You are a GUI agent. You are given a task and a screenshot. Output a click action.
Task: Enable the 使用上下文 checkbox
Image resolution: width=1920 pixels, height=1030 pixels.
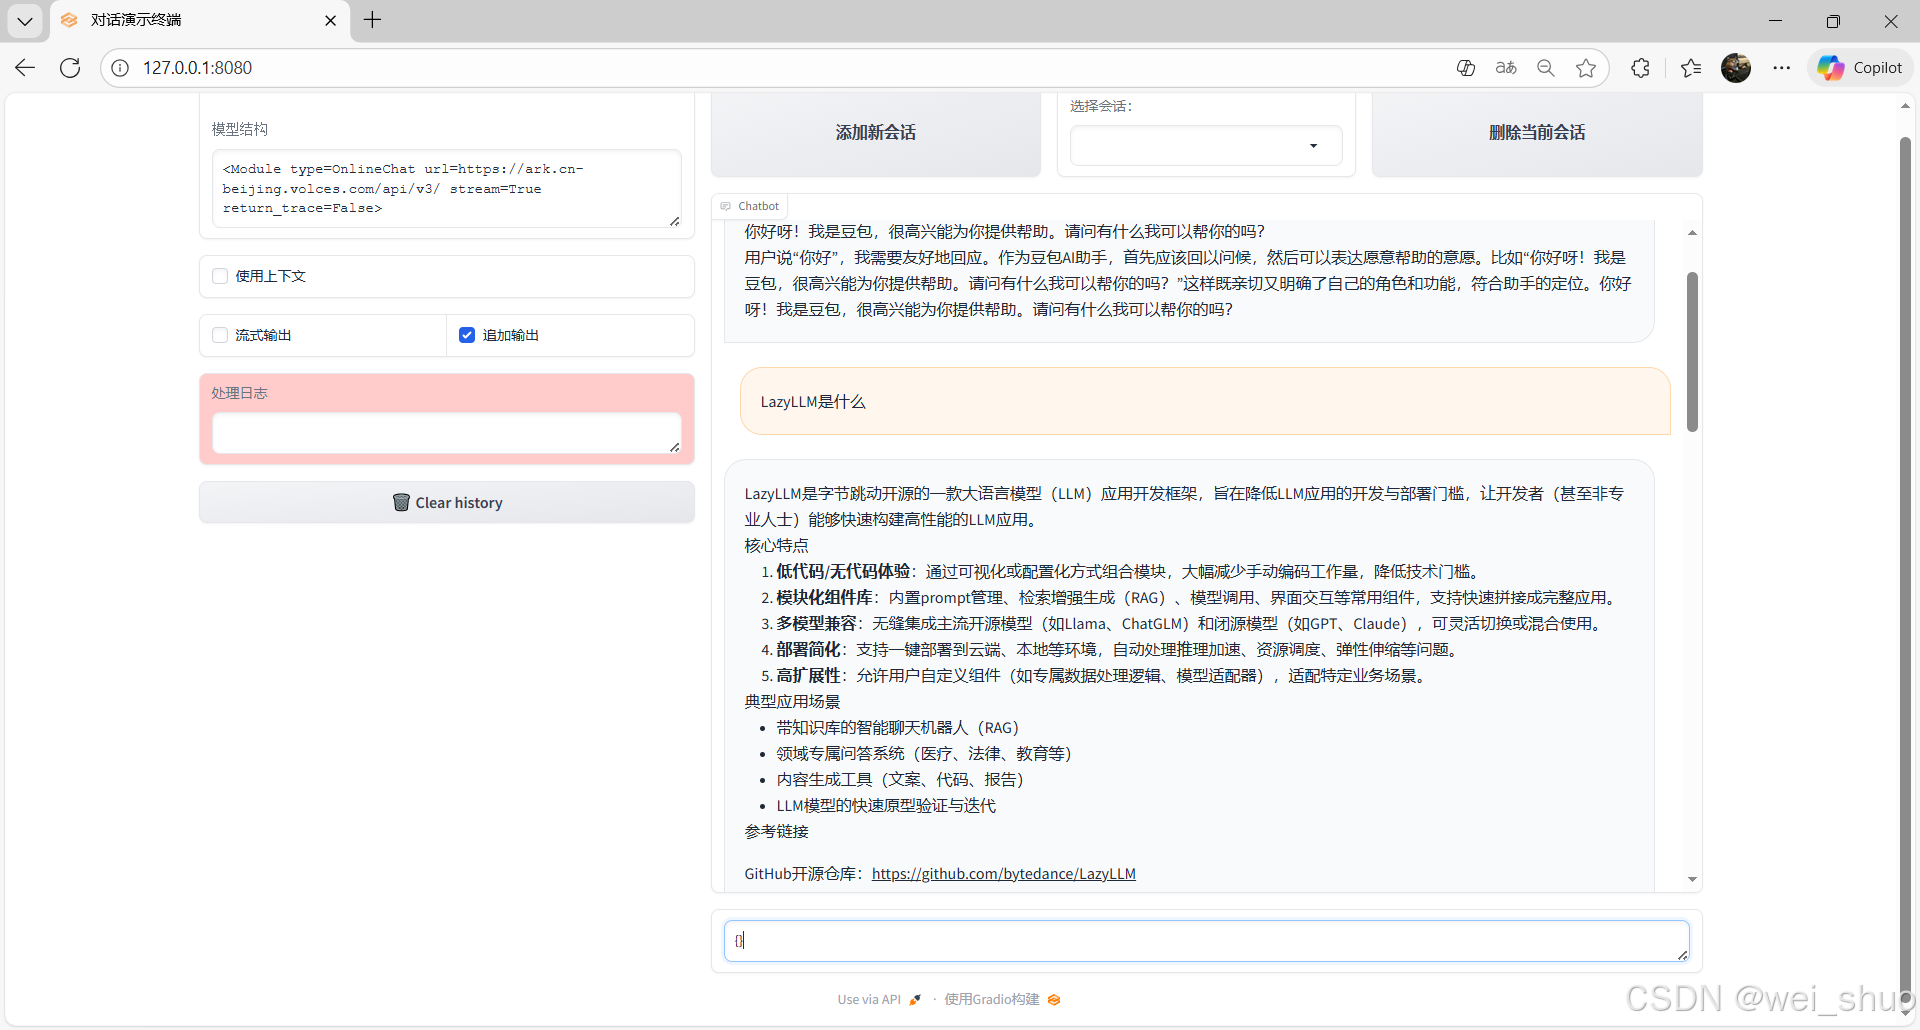220,276
